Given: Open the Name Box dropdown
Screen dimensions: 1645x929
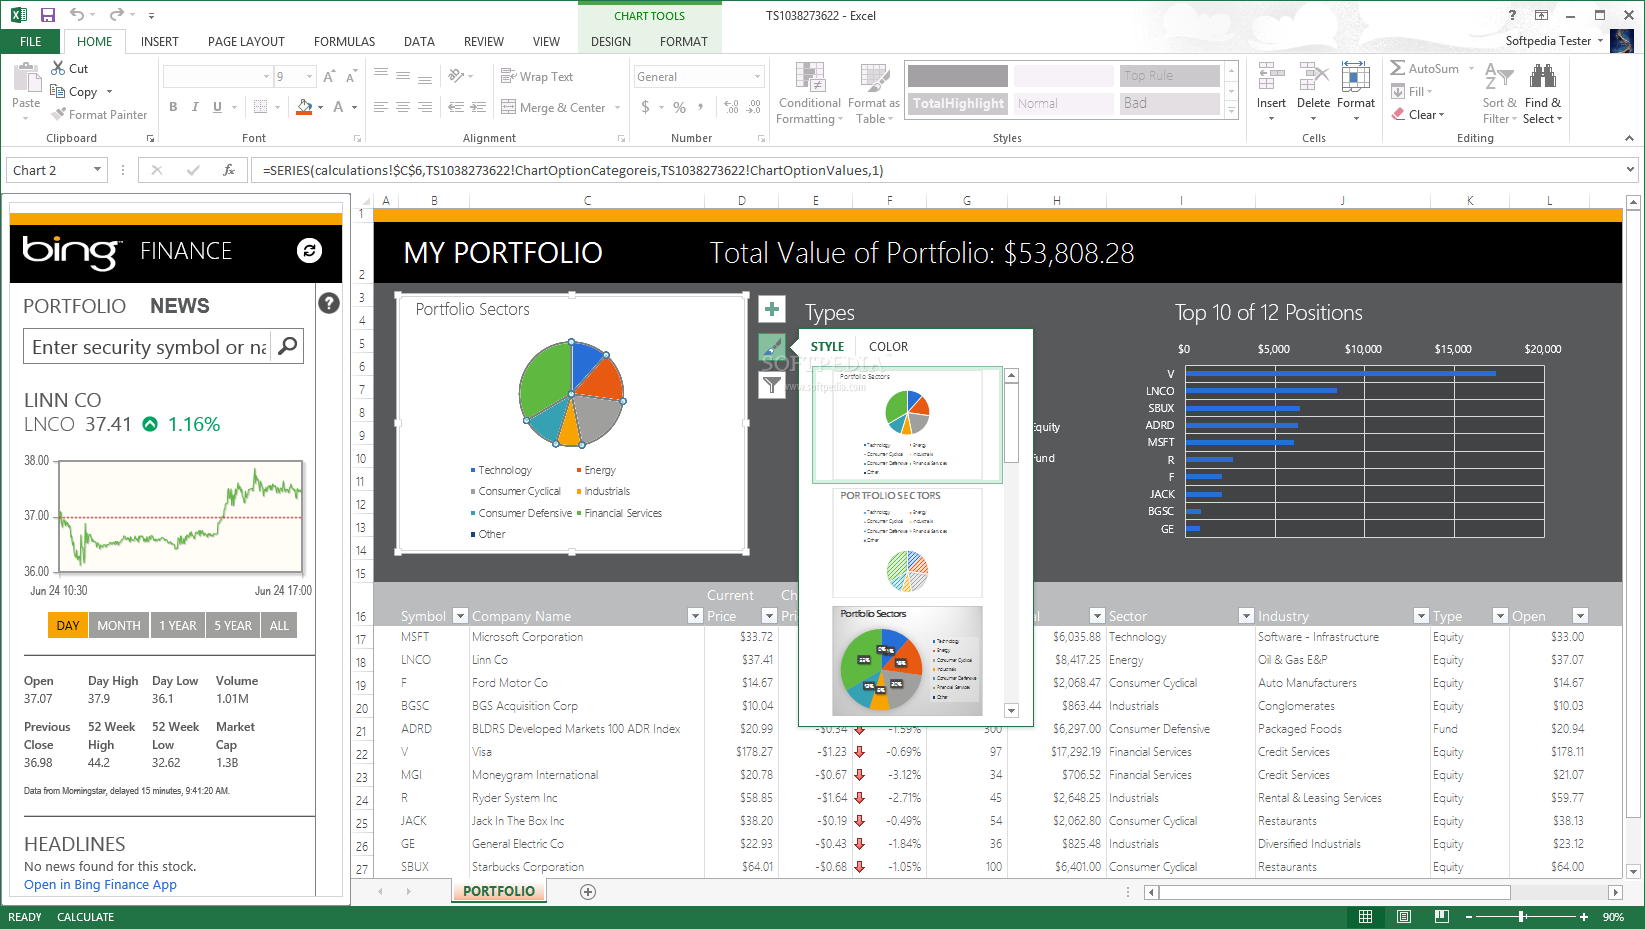Looking at the screenshot, I should tap(97, 170).
